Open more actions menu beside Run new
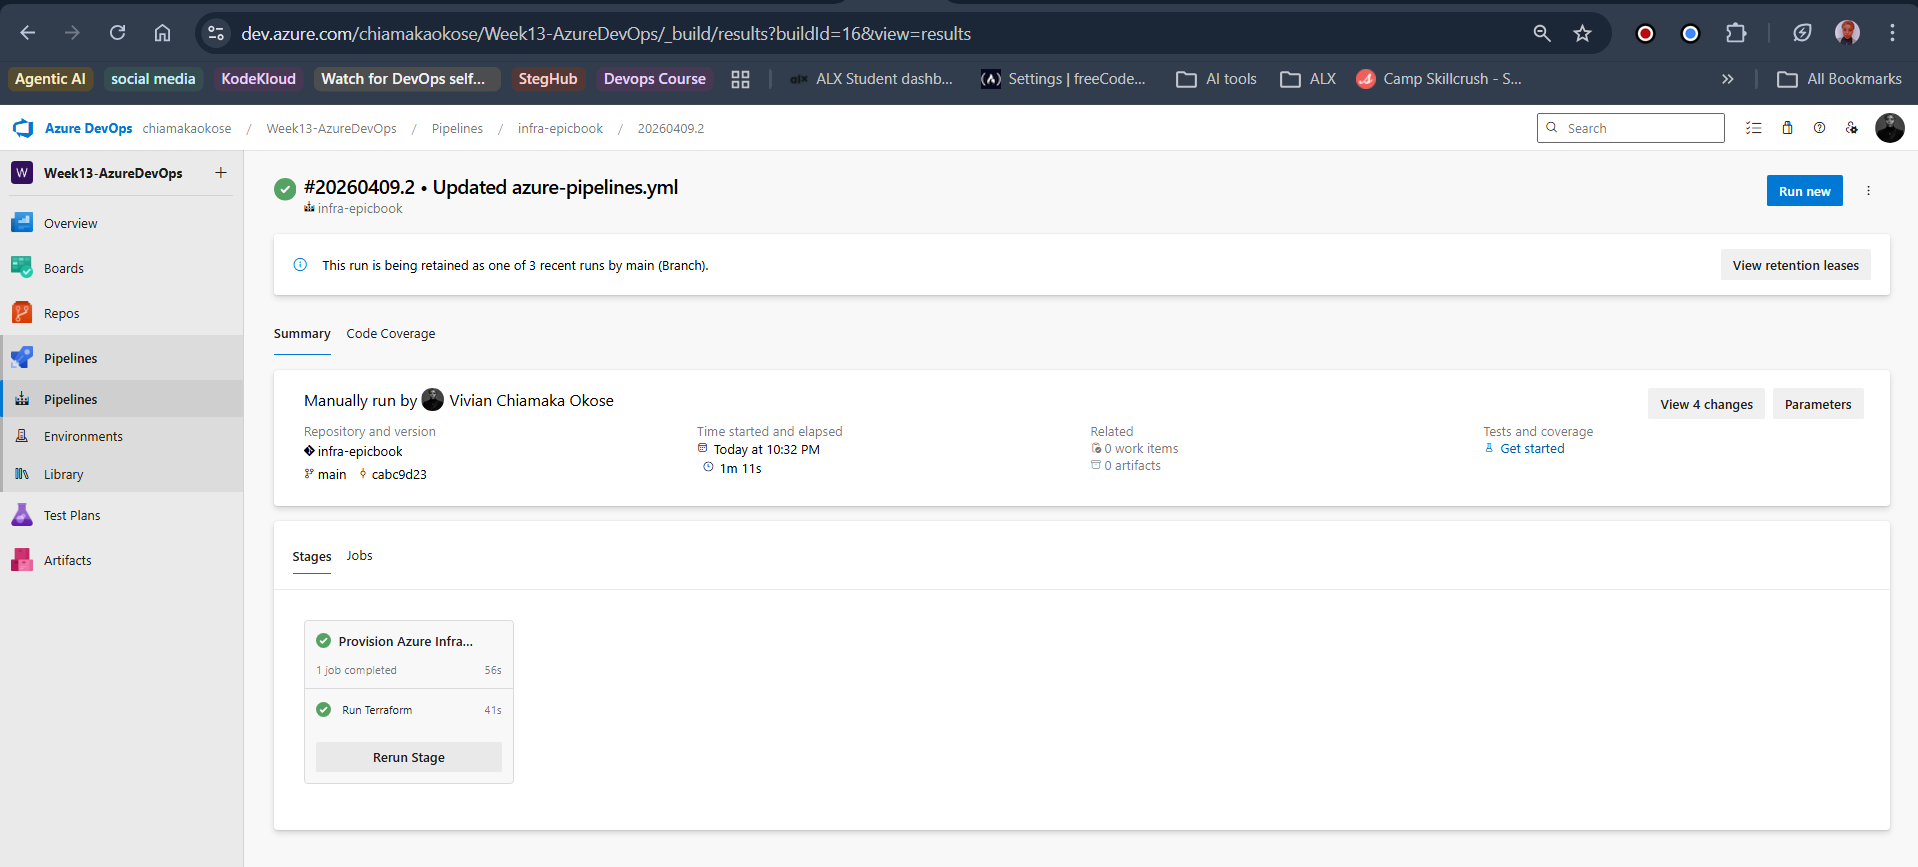The width and height of the screenshot is (1918, 867). point(1868,191)
